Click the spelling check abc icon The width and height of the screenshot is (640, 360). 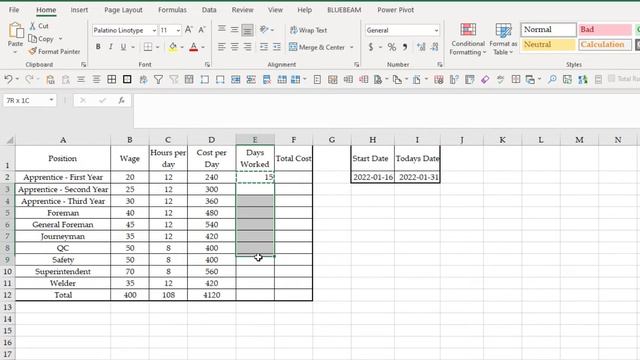(500, 79)
